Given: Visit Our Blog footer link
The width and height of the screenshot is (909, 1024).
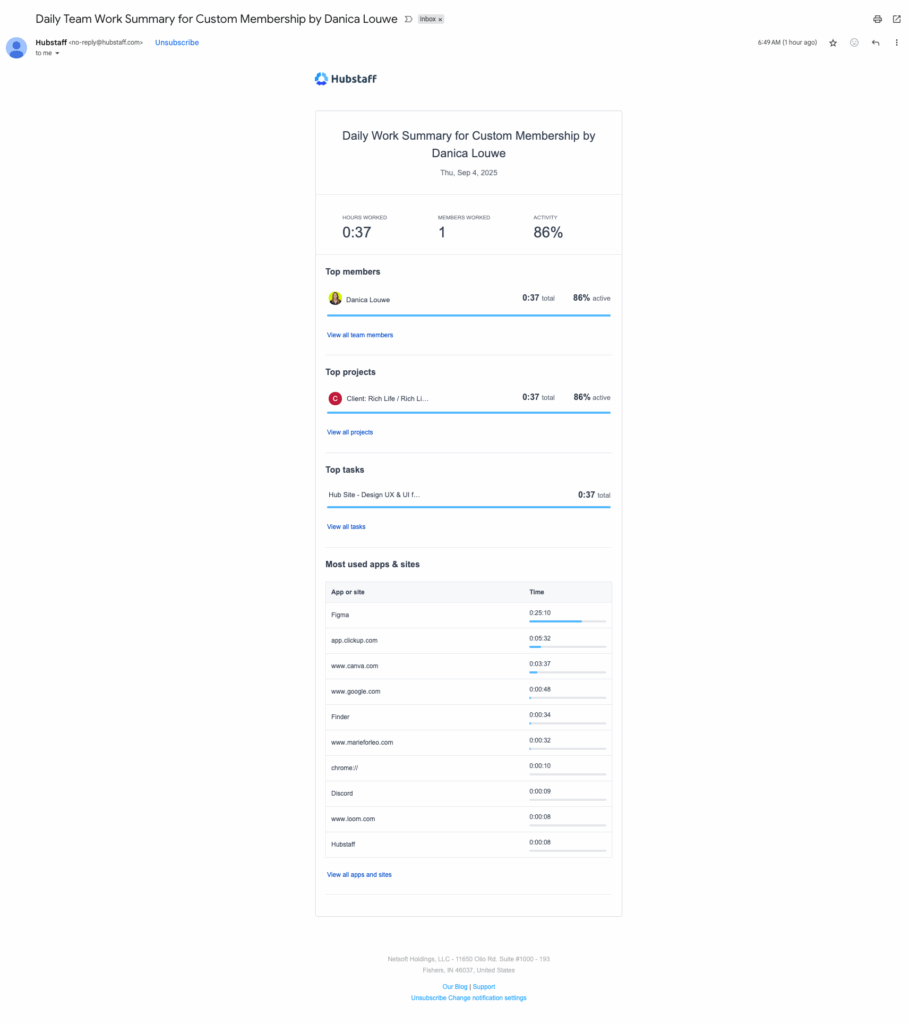Looking at the screenshot, I should pyautogui.click(x=455, y=987).
